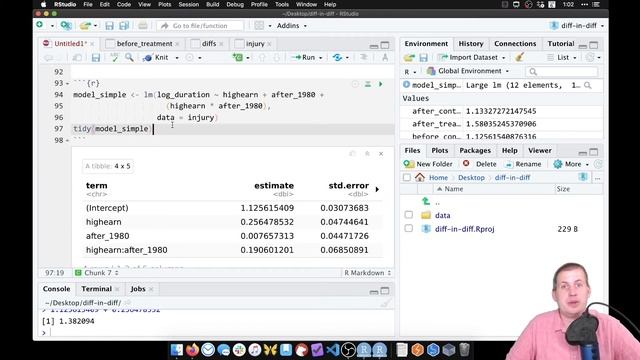Click the New Folder button
This screenshot has height=360, width=640.
[x=428, y=164]
